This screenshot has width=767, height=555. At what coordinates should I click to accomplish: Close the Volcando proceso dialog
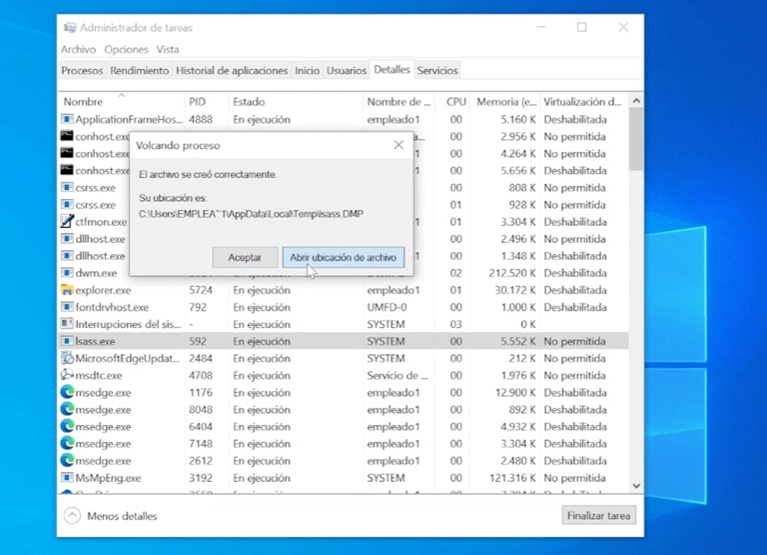399,145
